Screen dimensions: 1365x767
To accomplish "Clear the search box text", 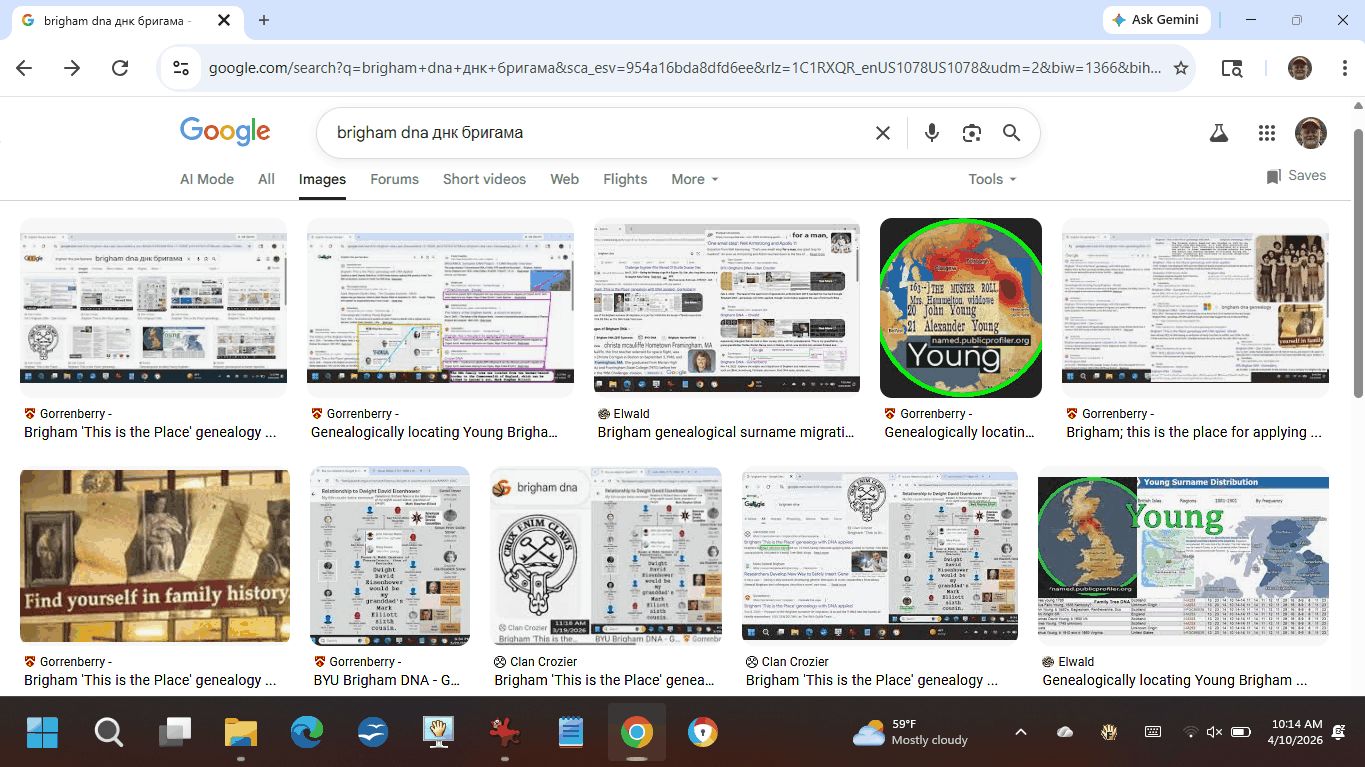I will click(882, 133).
